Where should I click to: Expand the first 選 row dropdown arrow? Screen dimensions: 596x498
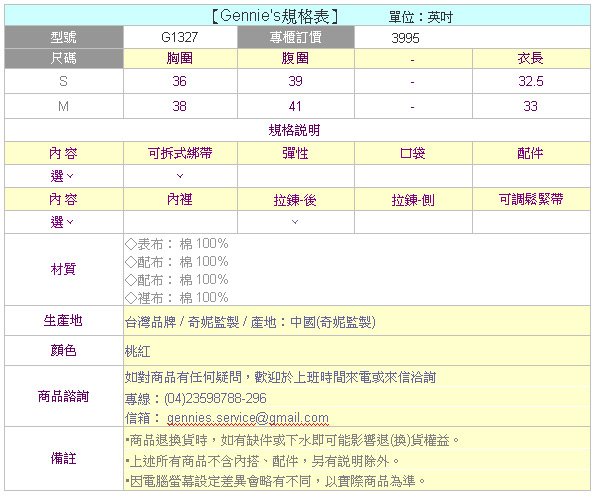[70, 176]
